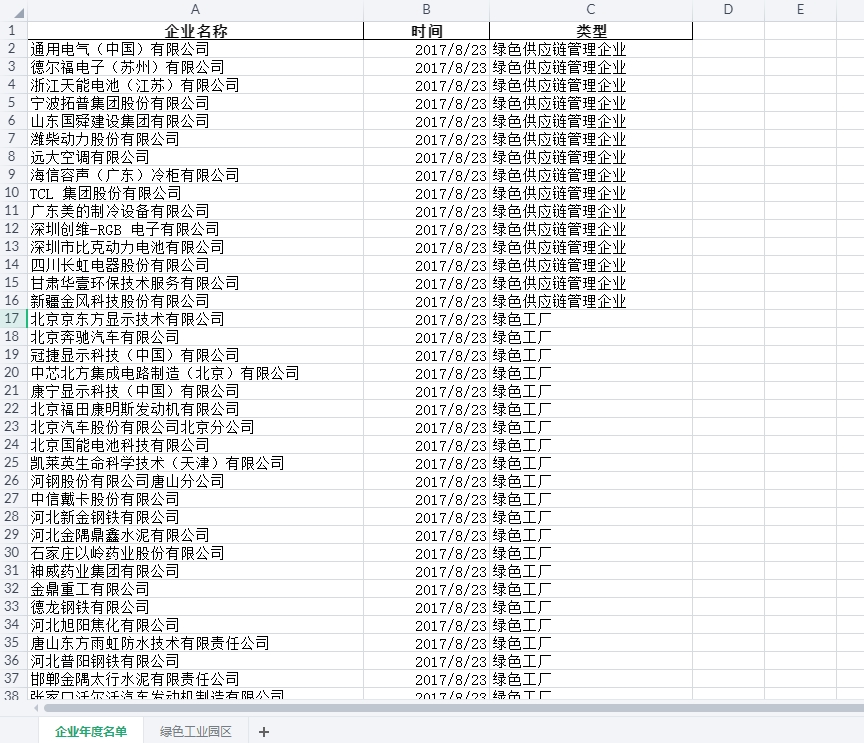Select cell 神威药业集团有限公司
This screenshot has width=864, height=743.
[196, 570]
